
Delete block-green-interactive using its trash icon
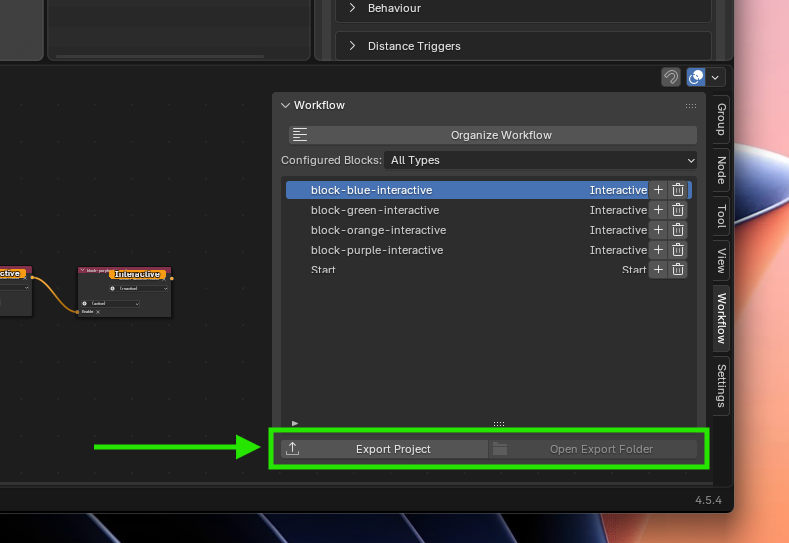point(678,210)
